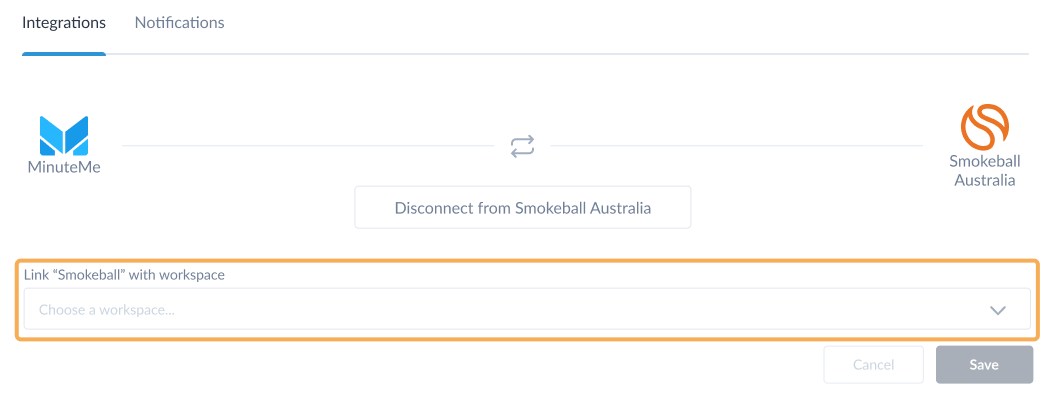Viewport: 1057px width, 406px height.
Task: Click the orange Smokeball logo icon
Action: [985, 126]
